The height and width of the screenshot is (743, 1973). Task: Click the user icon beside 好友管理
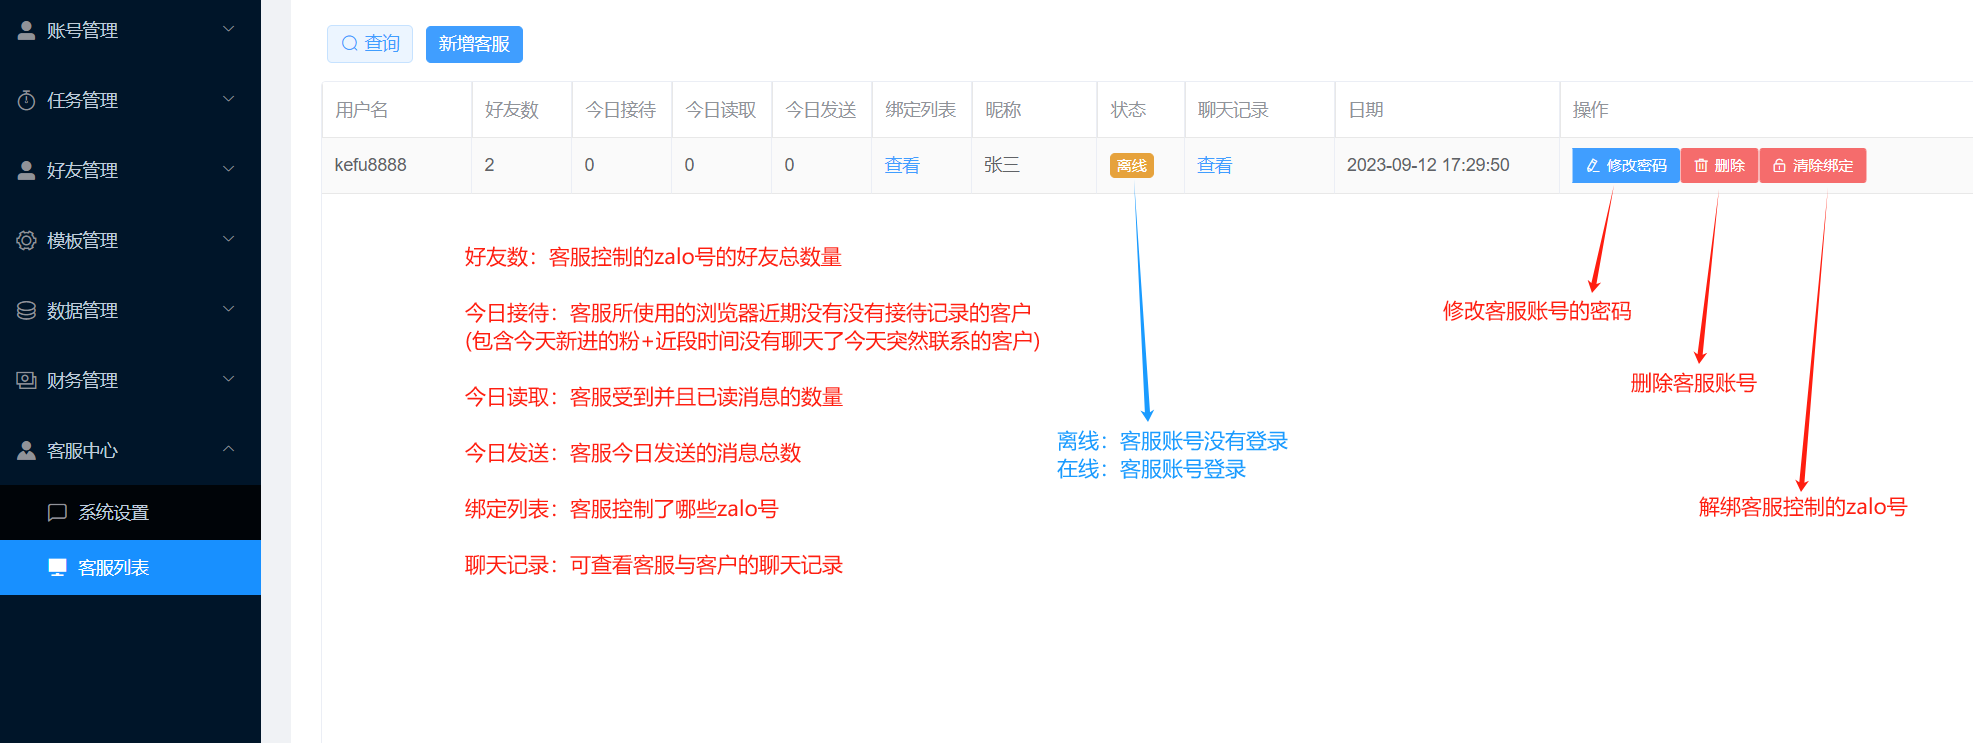[27, 171]
